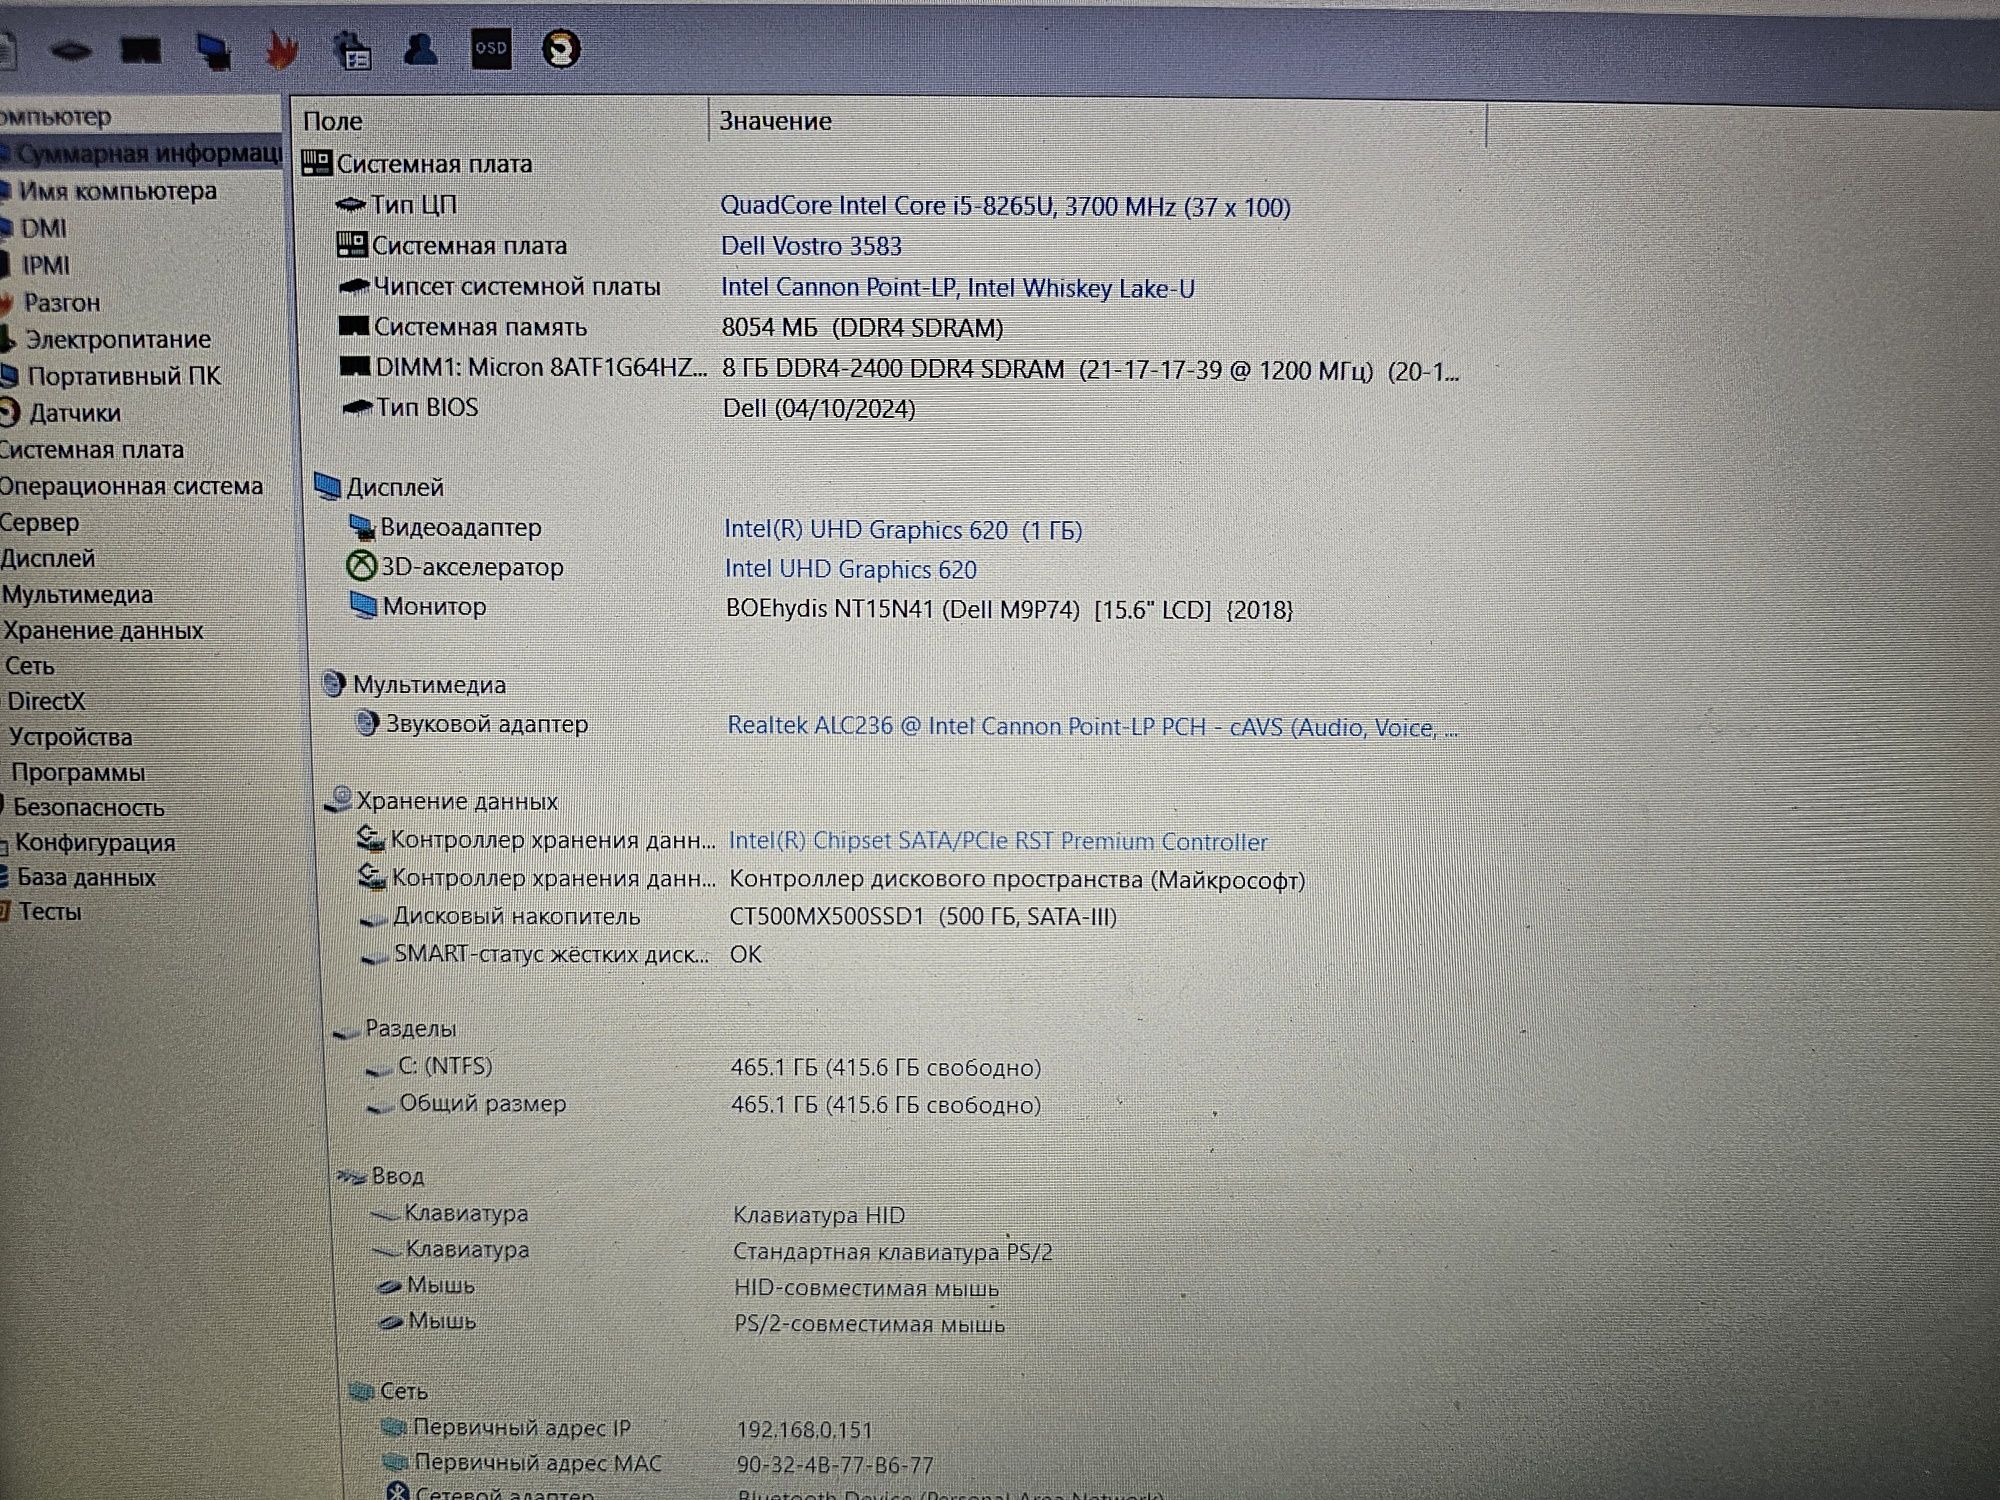Expand Тесты category

(50, 912)
